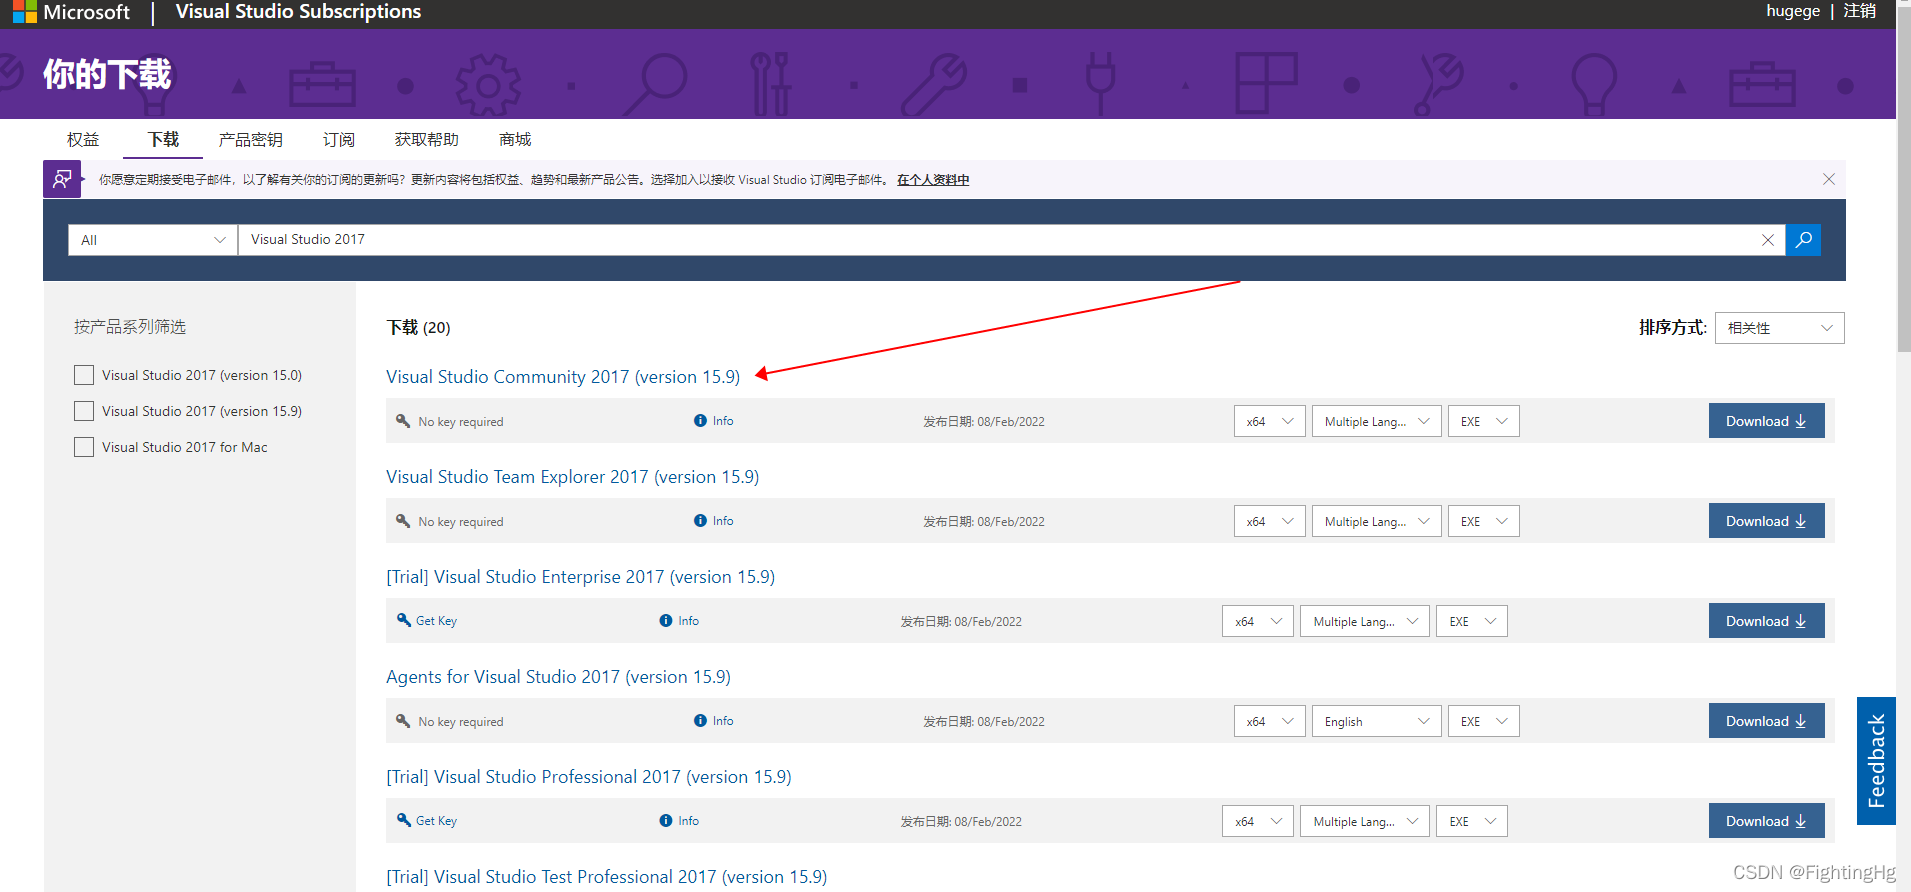Open Visual Studio Team Explorer 2017 link
This screenshot has width=1911, height=892.
tap(573, 477)
